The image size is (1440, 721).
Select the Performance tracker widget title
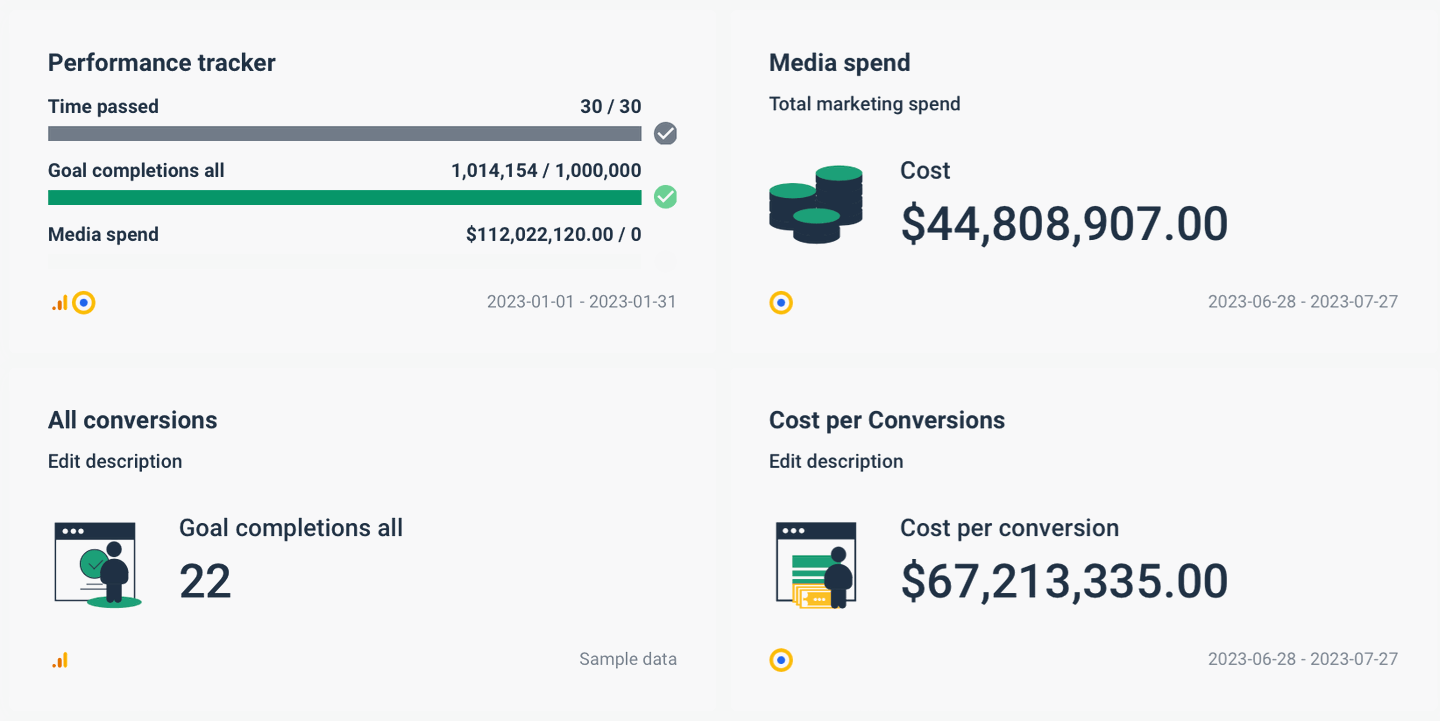coord(161,62)
